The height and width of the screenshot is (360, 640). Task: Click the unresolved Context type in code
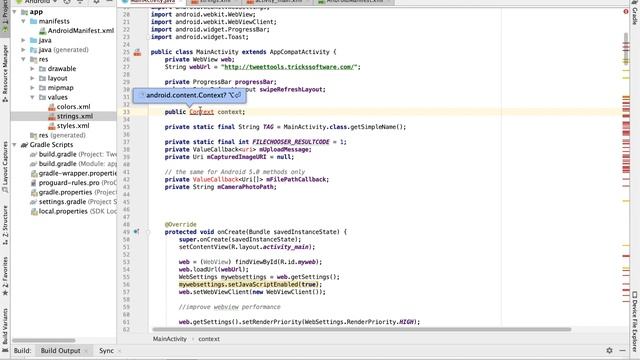[202, 112]
